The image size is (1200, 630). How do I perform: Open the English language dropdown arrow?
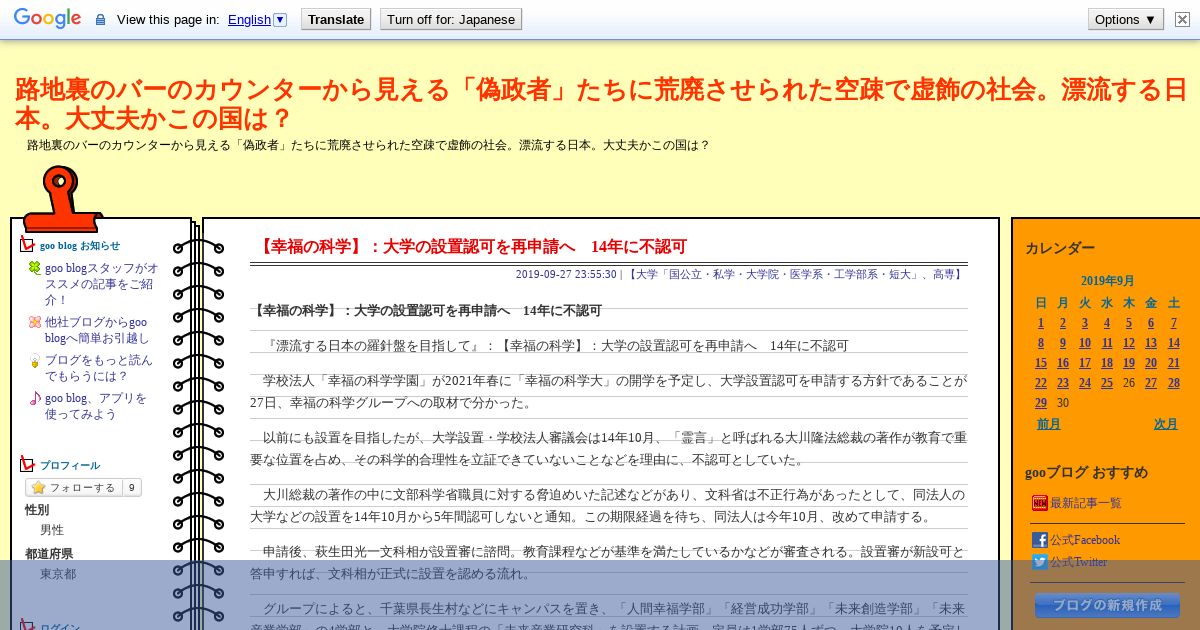point(280,19)
